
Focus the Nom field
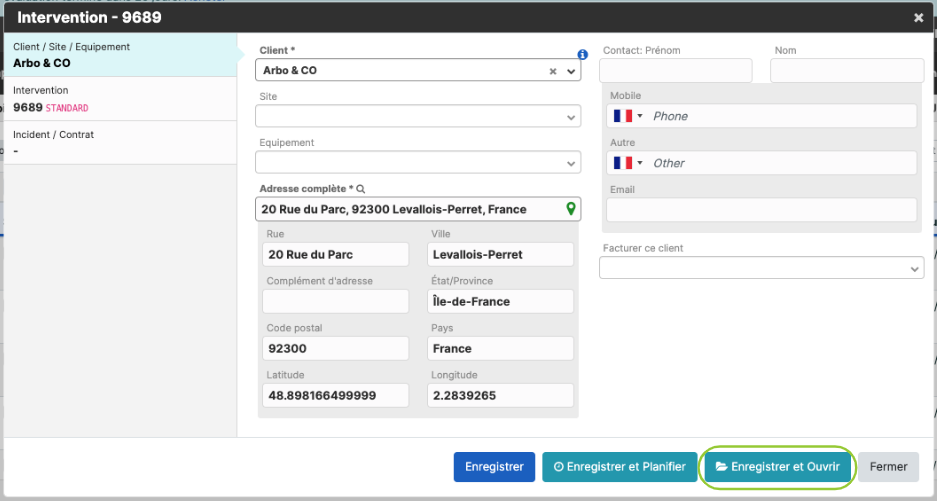847,71
